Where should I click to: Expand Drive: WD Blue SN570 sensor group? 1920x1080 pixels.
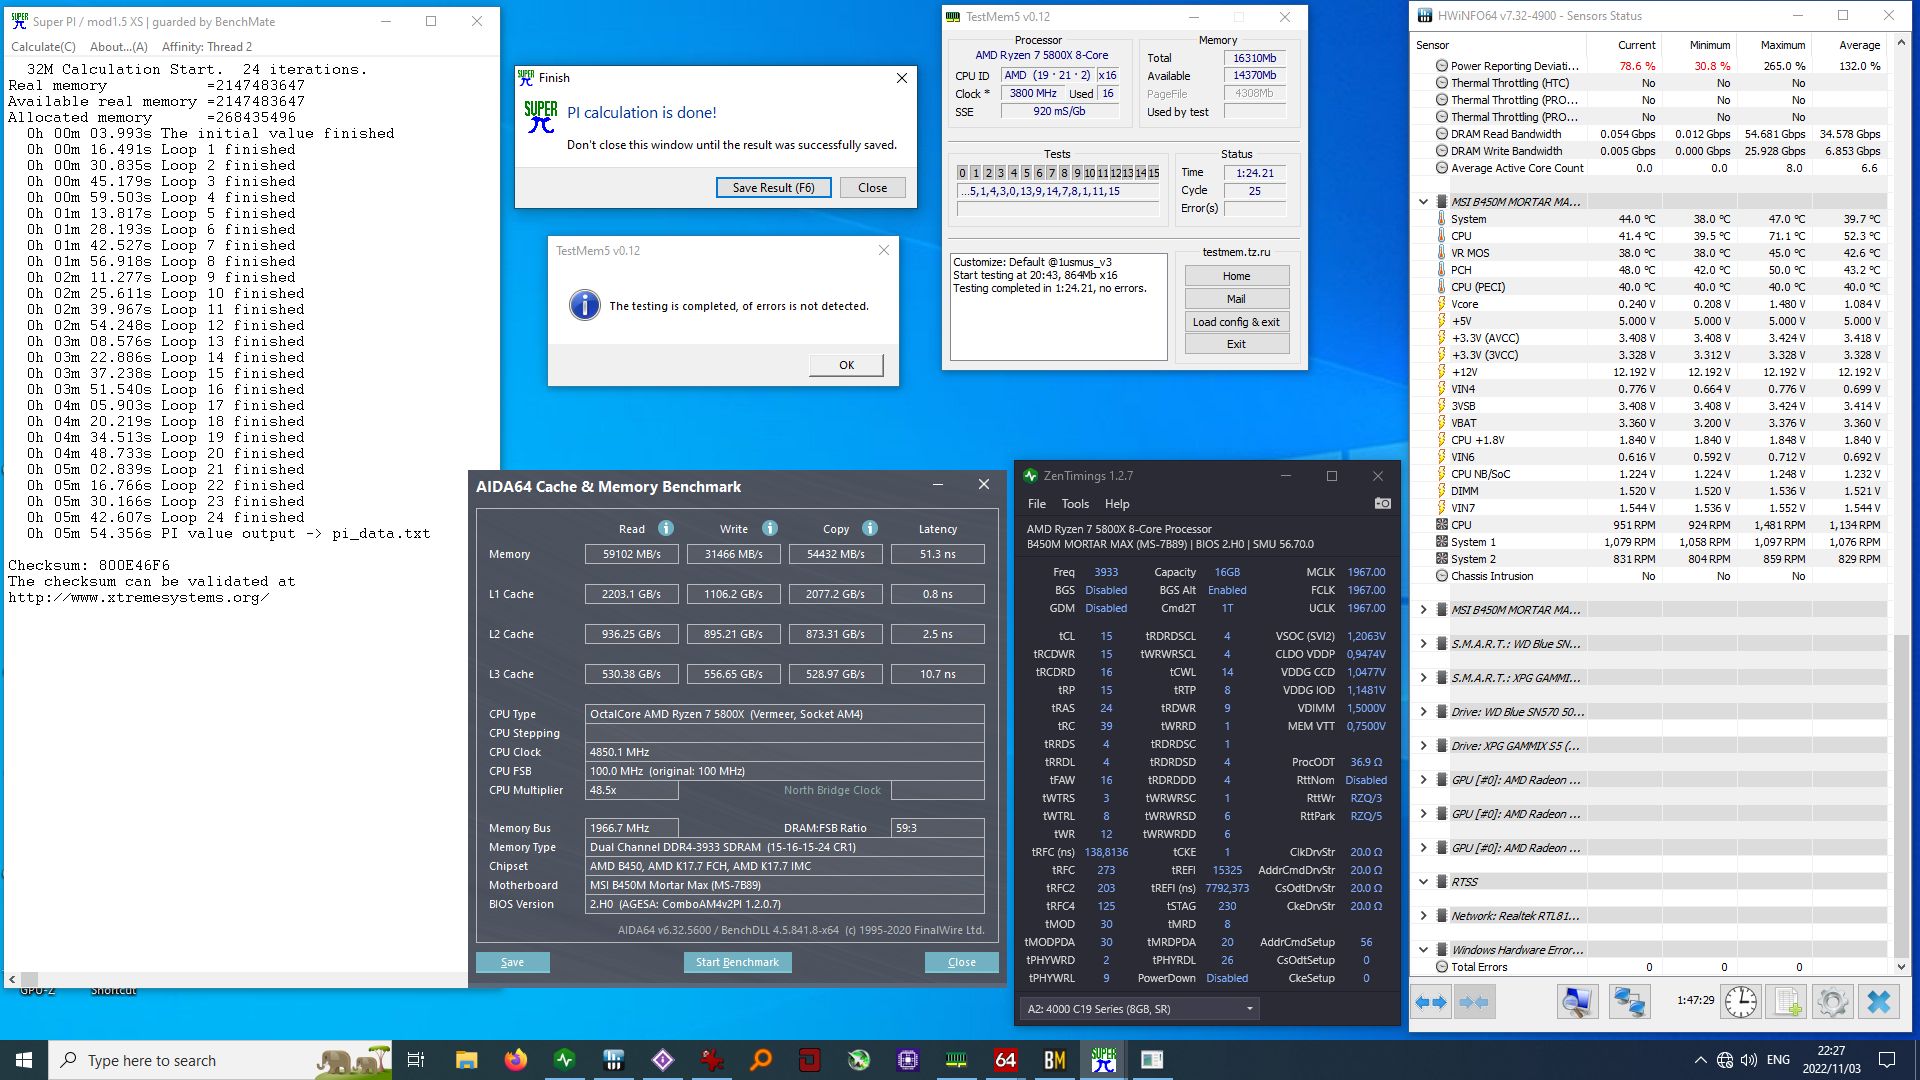tap(1424, 712)
